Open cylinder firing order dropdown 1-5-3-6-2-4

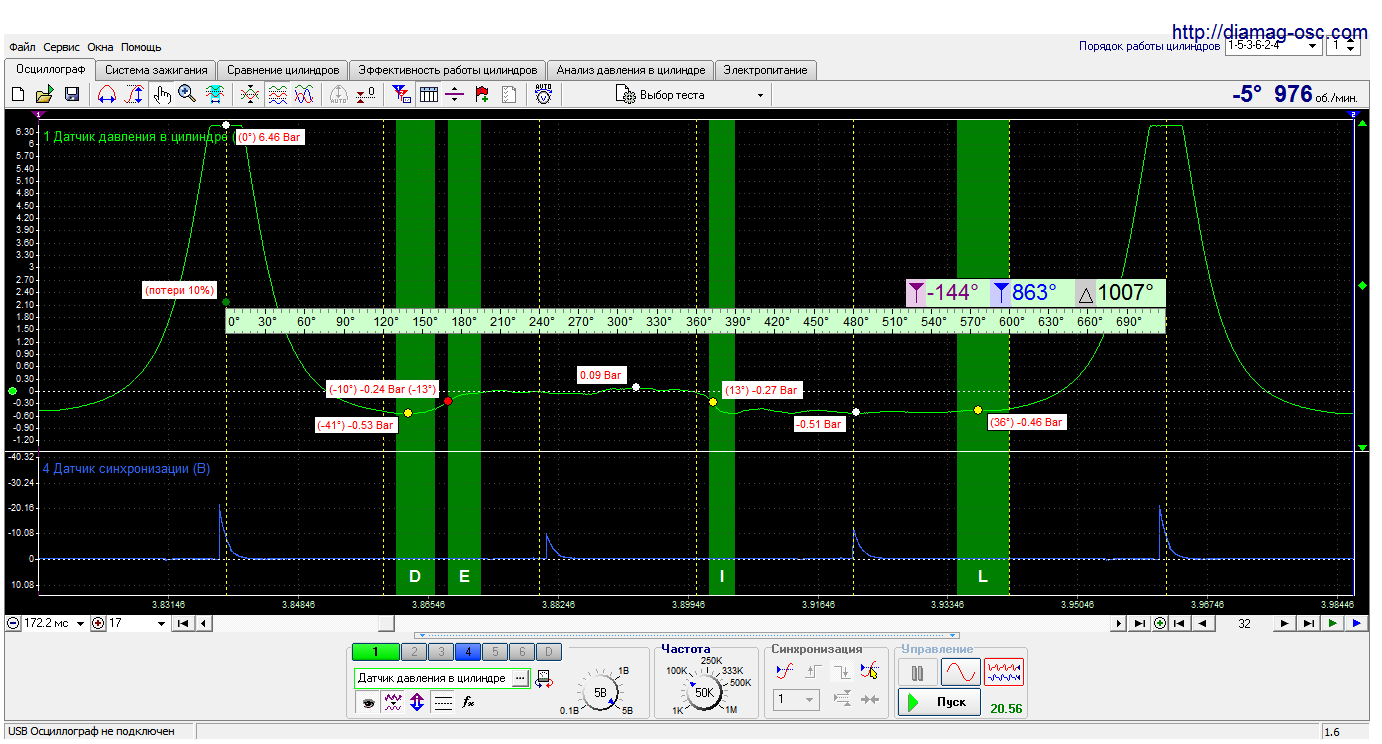[1272, 45]
